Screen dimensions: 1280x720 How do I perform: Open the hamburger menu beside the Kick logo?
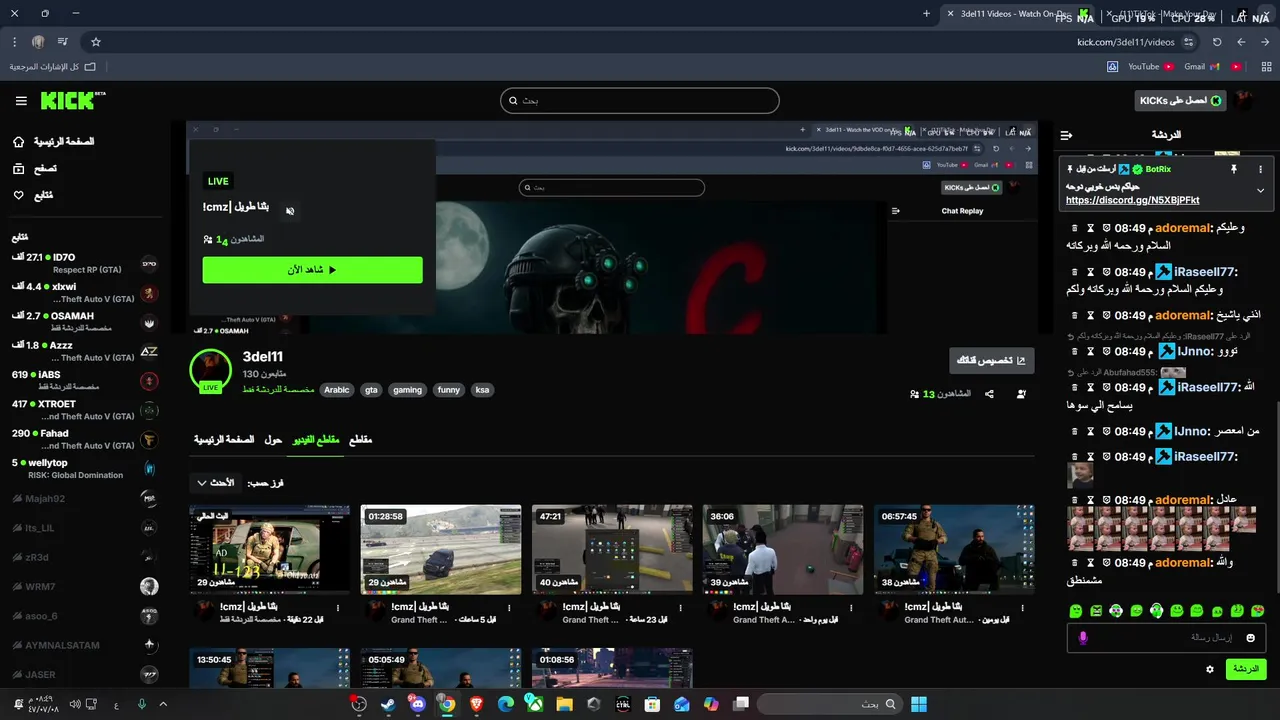21,101
